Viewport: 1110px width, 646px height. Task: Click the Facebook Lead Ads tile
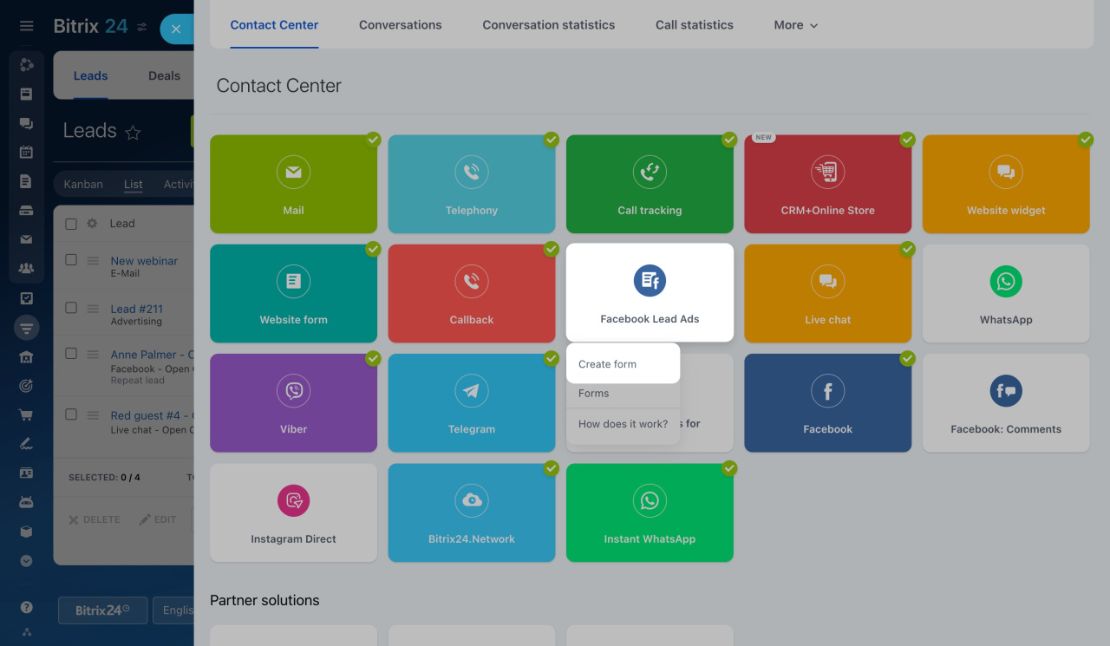tap(649, 293)
